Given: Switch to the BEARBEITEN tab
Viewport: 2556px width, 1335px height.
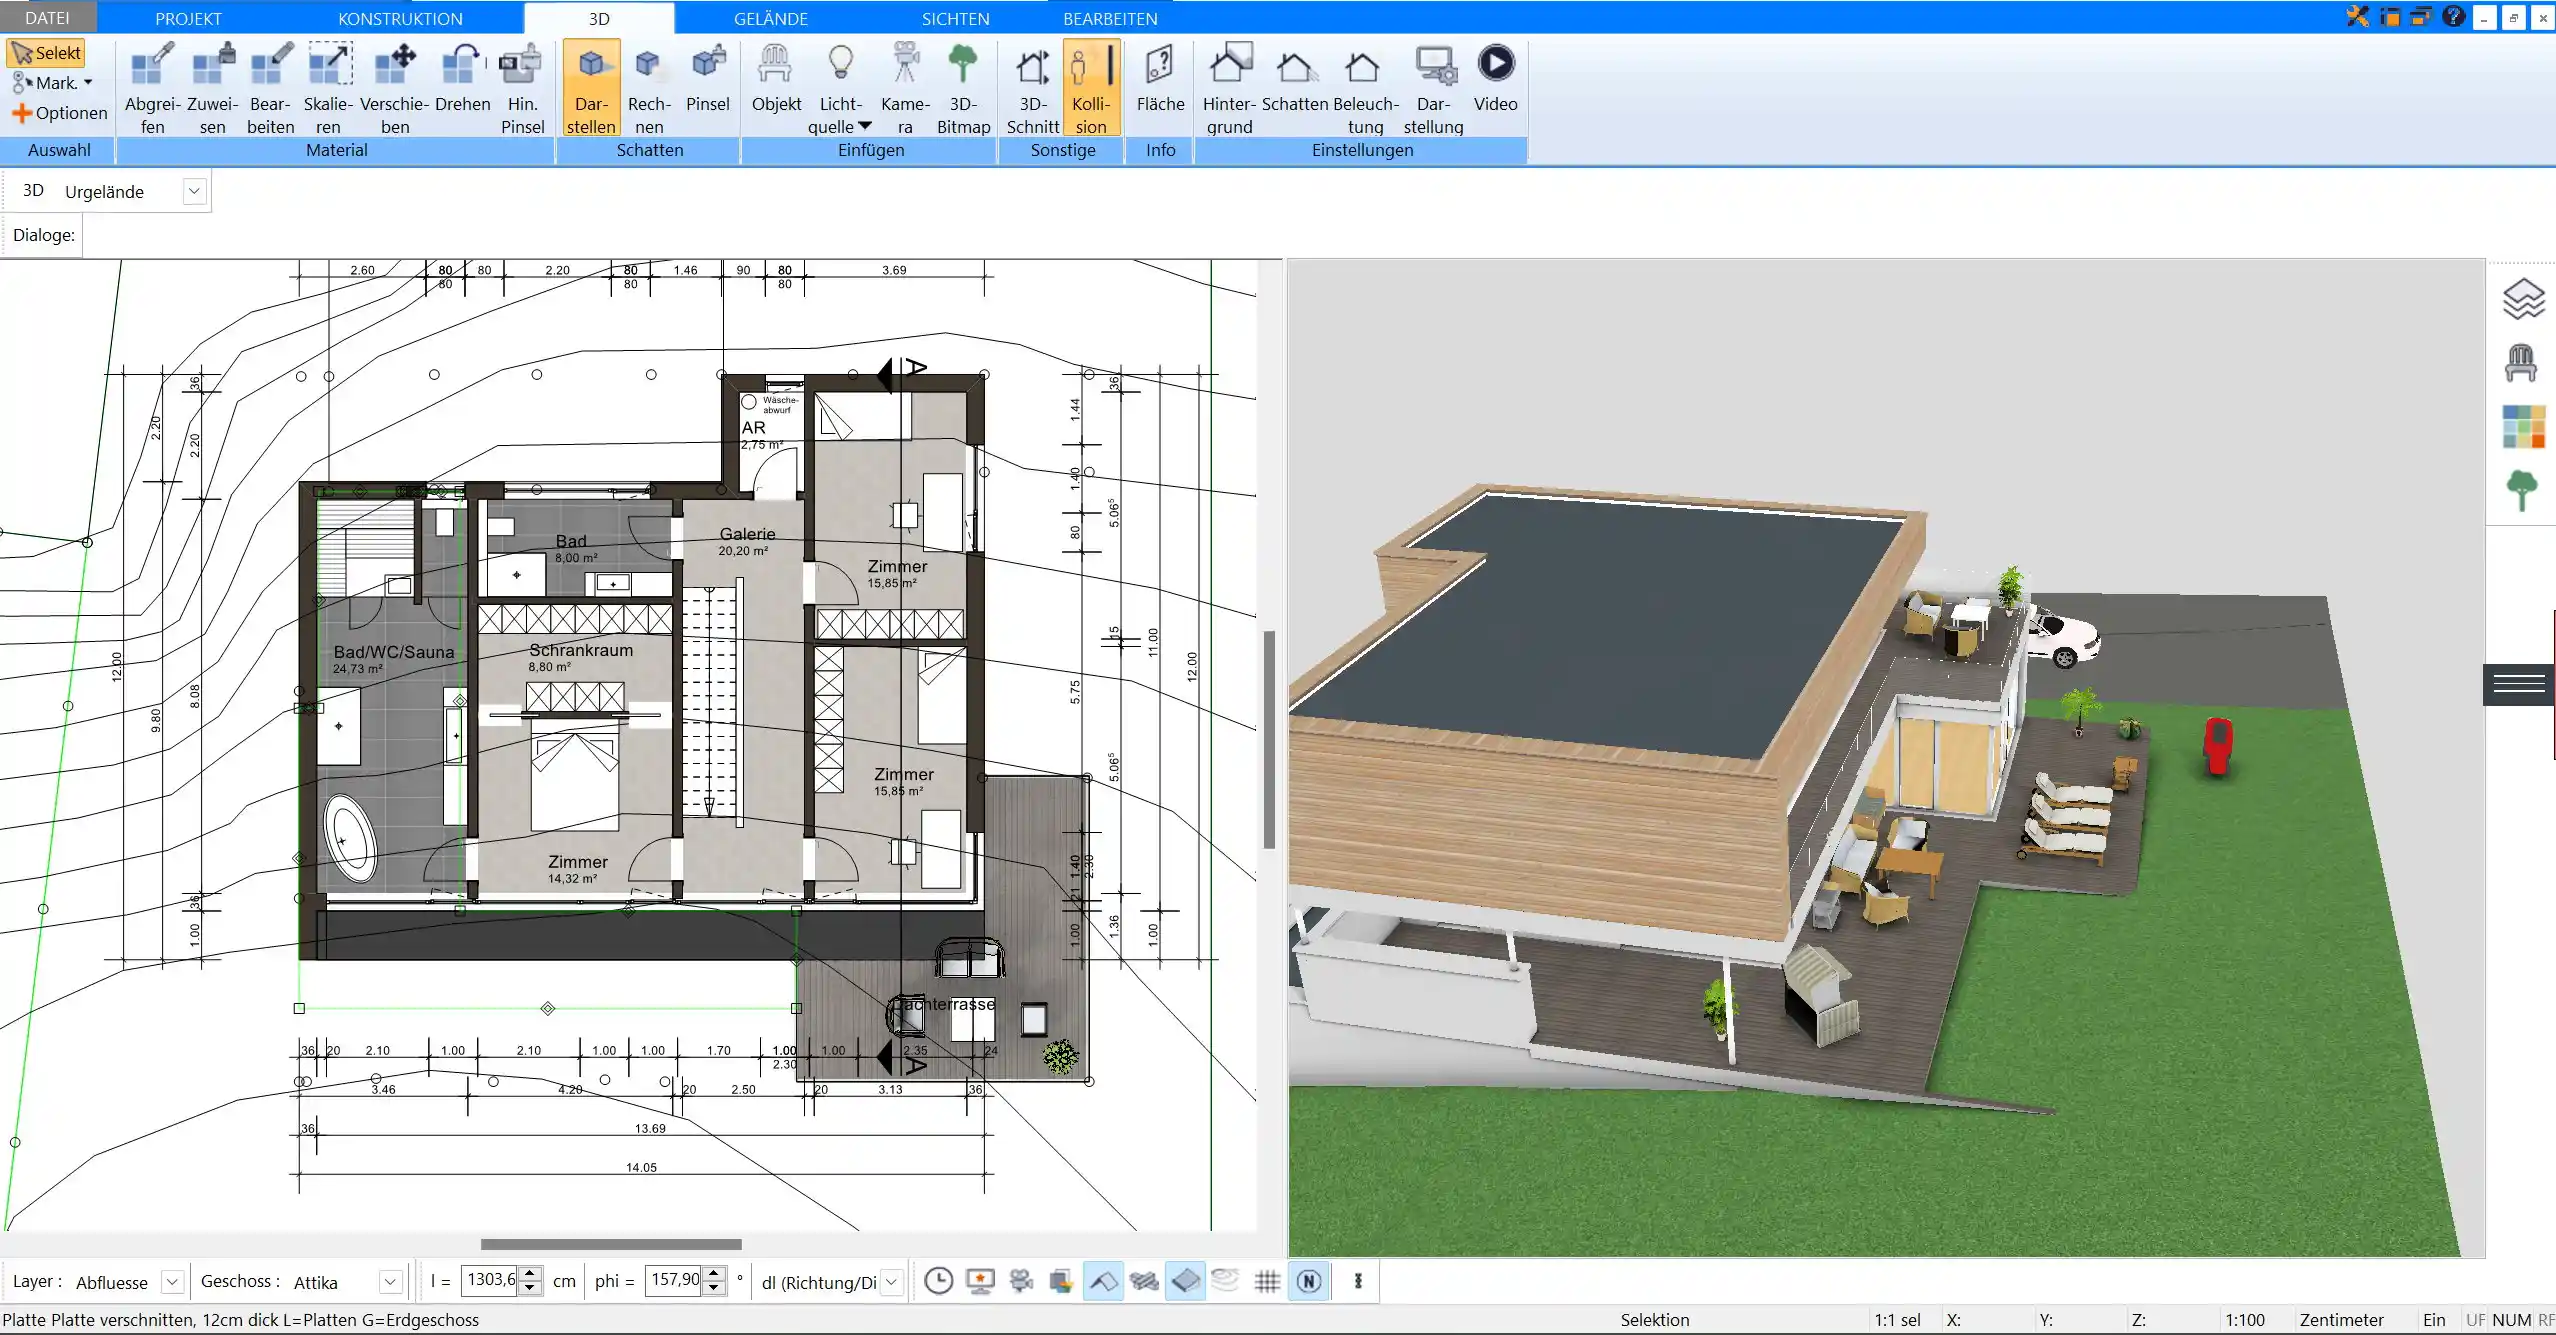Looking at the screenshot, I should click(1110, 18).
